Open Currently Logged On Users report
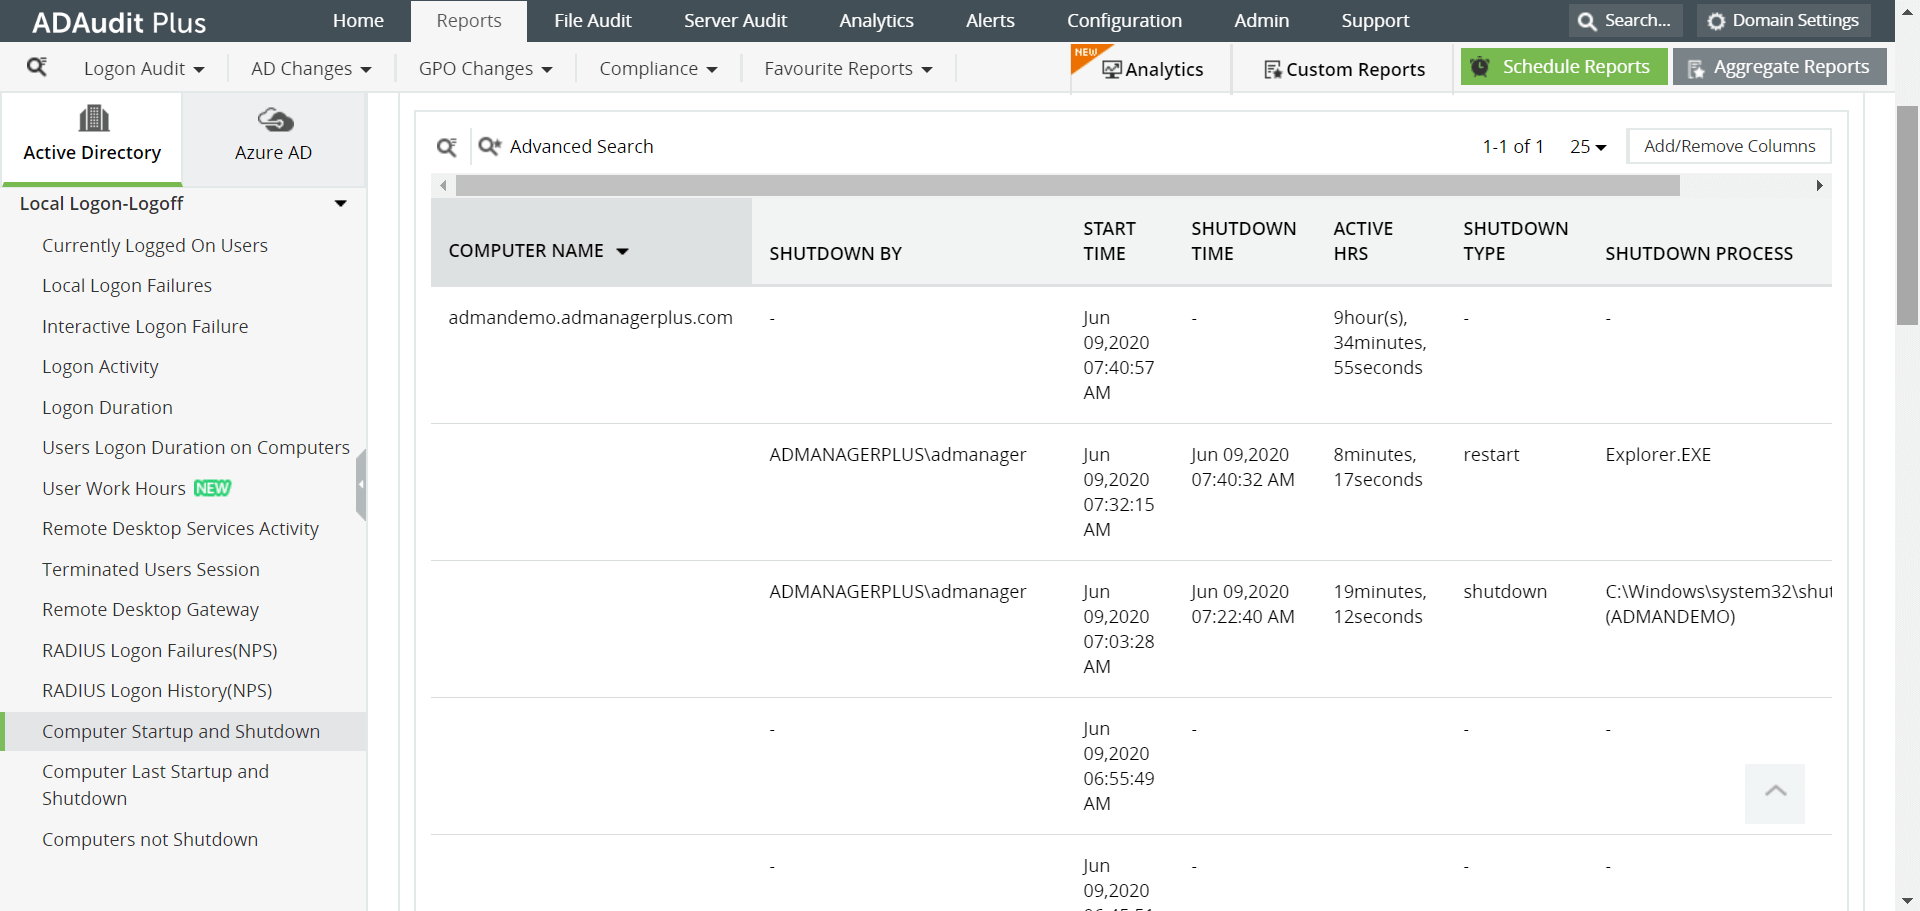Screen dimensions: 1920x911 pyautogui.click(x=155, y=246)
